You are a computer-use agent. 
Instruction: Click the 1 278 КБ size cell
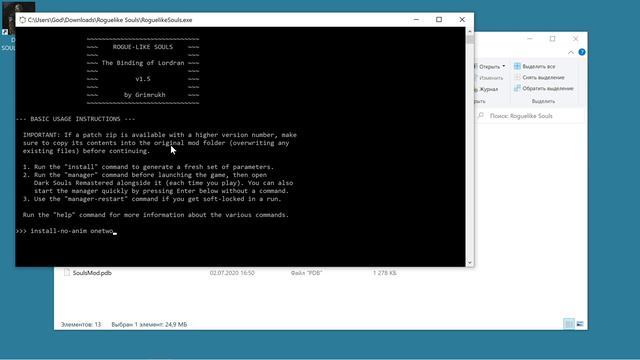click(384, 273)
